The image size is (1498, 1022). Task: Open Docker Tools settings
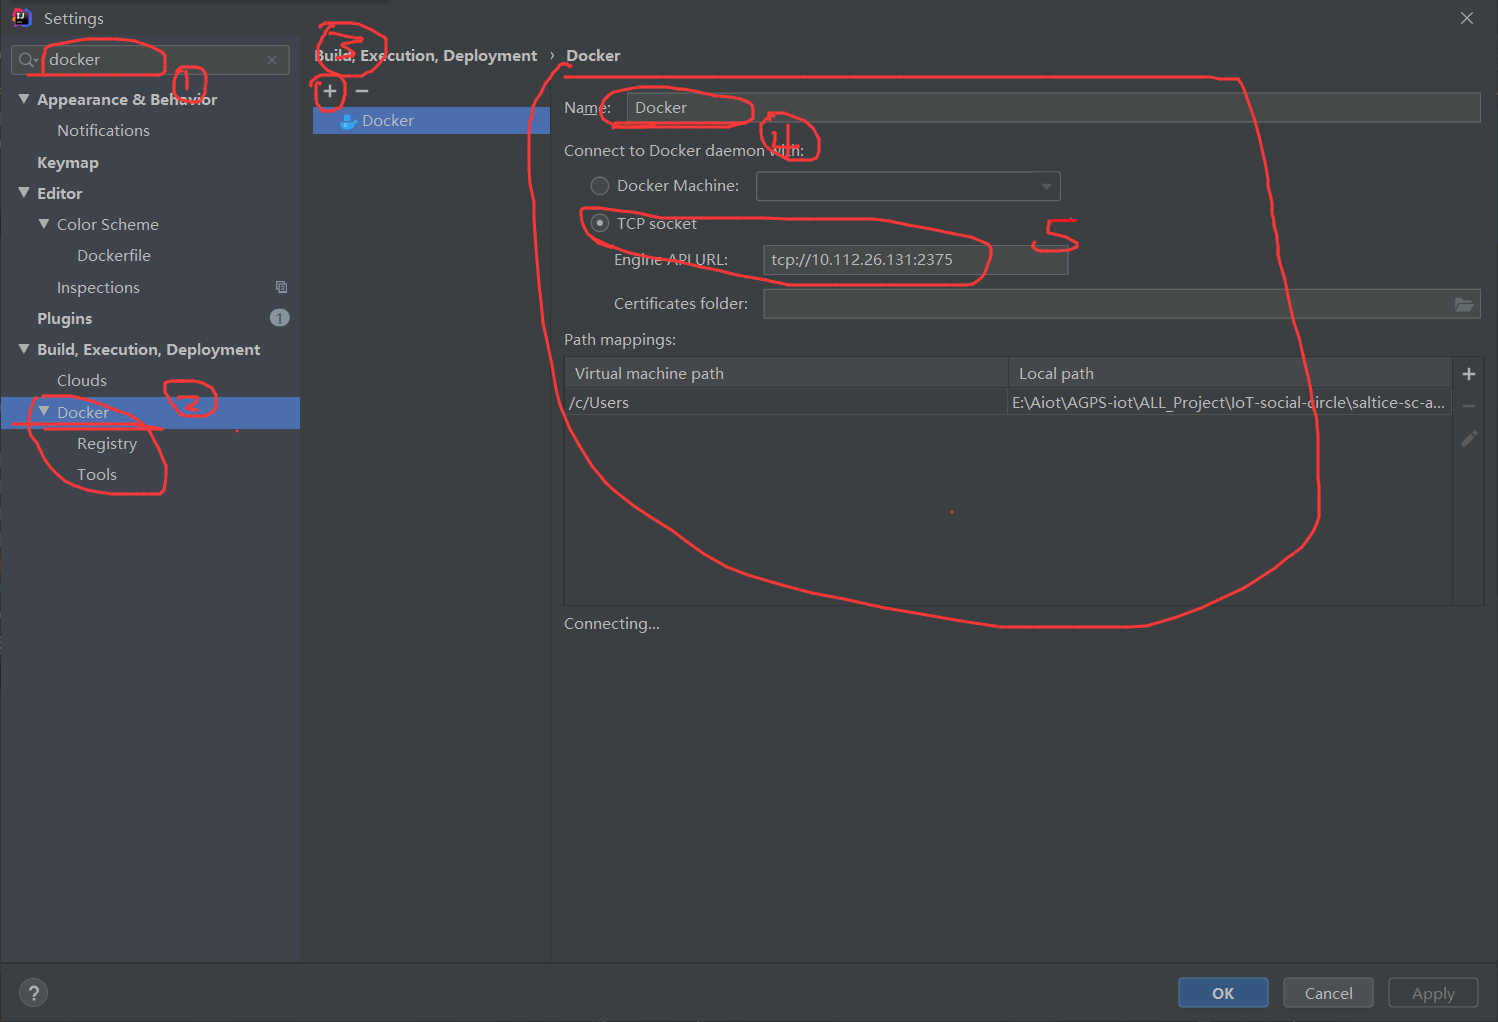[97, 475]
